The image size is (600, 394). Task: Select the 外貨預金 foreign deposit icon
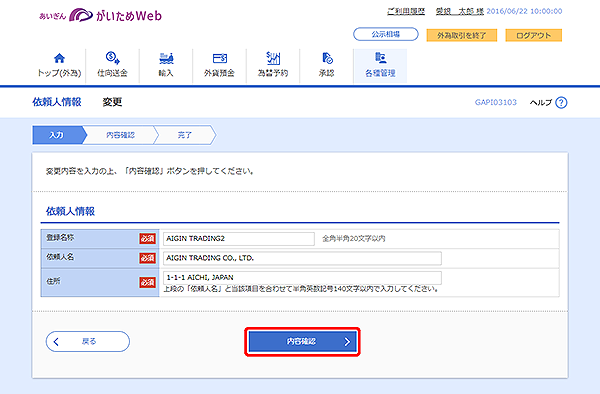coord(220,59)
